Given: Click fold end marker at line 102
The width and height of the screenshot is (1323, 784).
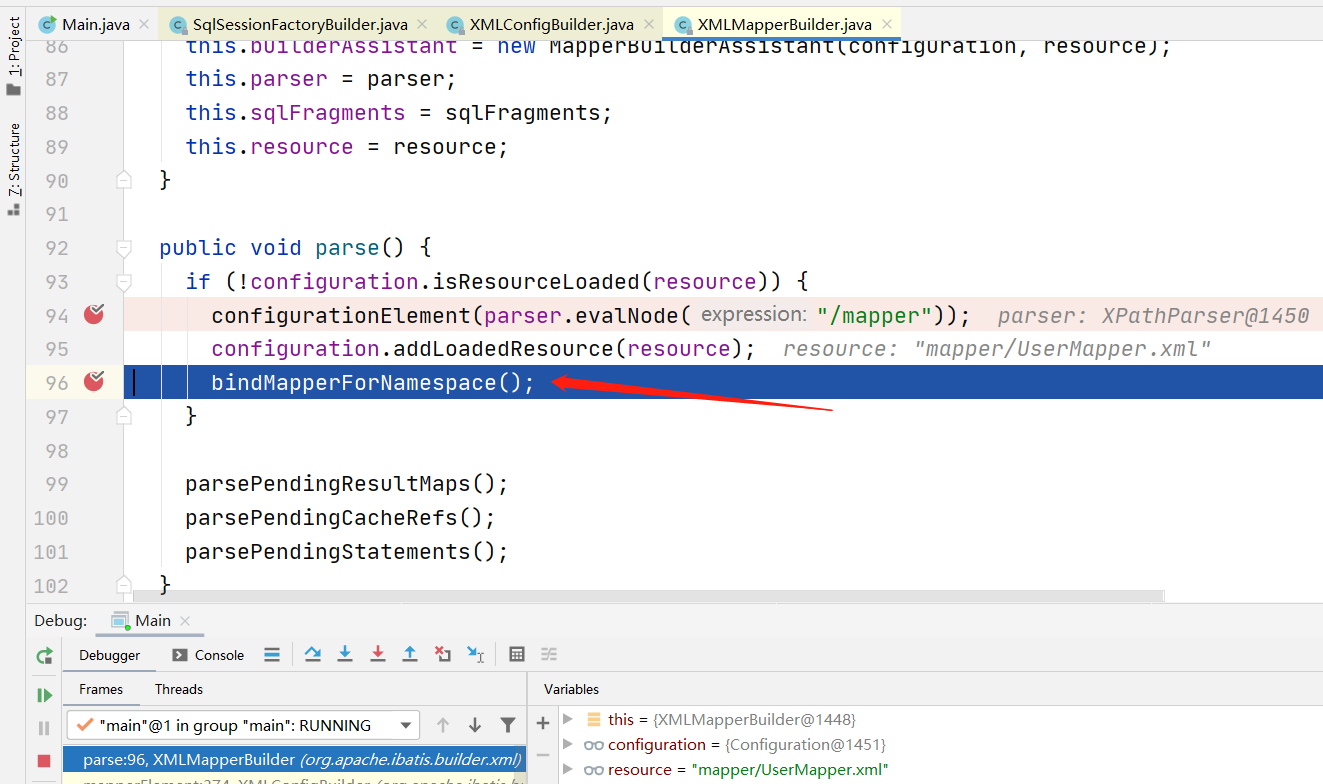Looking at the screenshot, I should click(123, 585).
